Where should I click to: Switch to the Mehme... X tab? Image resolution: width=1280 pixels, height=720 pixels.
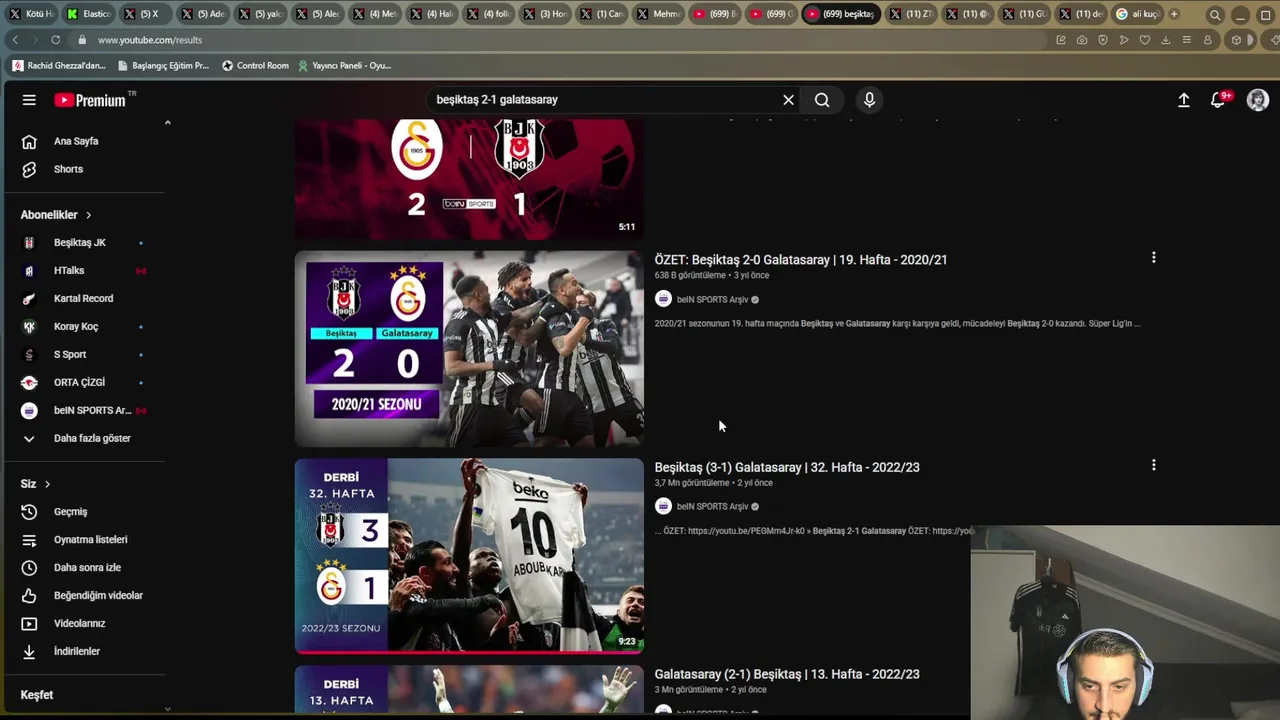point(658,14)
